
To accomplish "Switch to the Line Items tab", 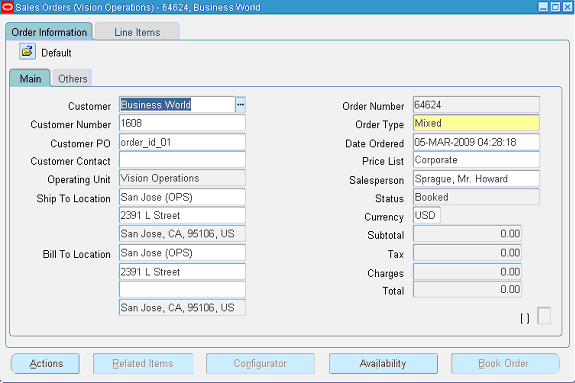I will (137, 32).
